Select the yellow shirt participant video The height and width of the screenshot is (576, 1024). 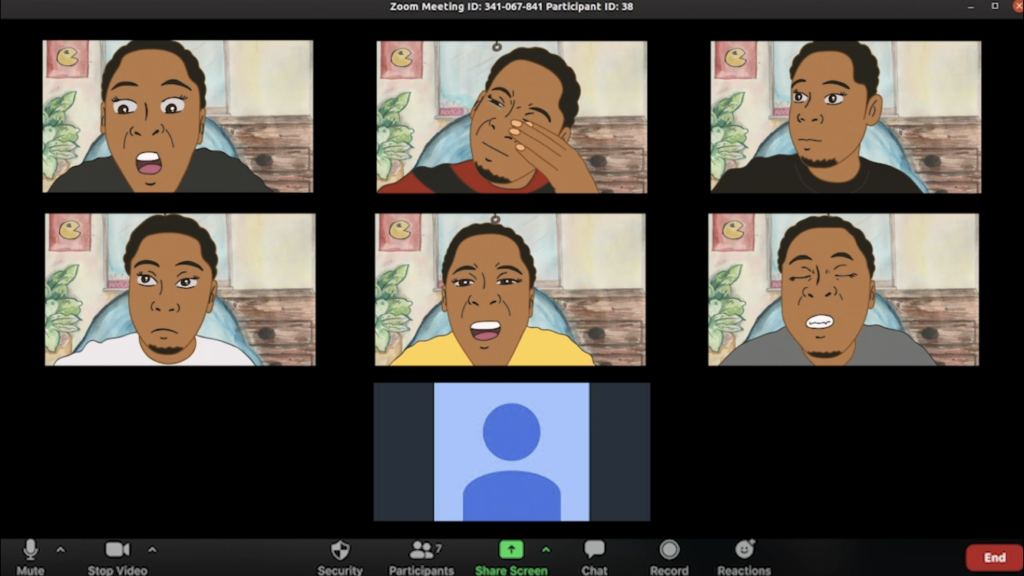510,289
